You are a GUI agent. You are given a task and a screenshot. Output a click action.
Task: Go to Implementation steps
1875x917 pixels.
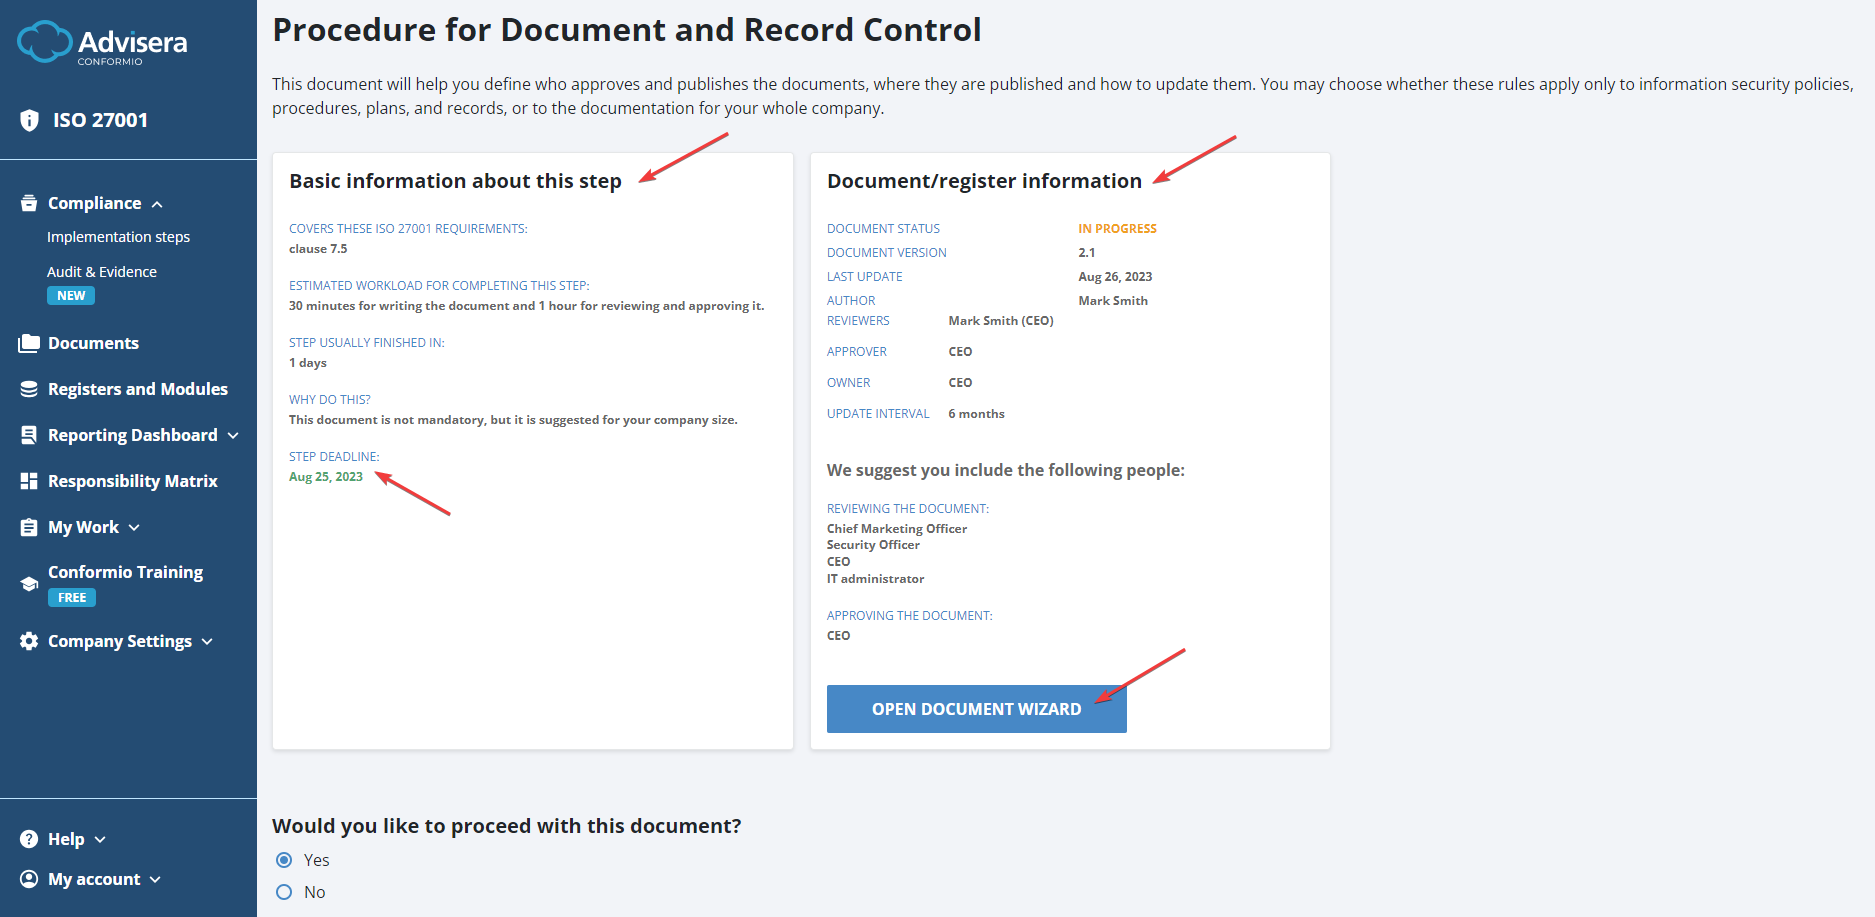pyautogui.click(x=118, y=237)
